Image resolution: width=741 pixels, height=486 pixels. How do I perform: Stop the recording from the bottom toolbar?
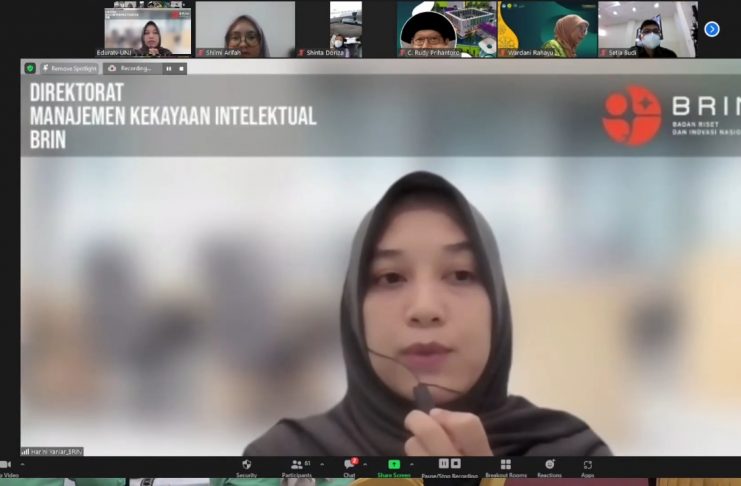tap(456, 464)
